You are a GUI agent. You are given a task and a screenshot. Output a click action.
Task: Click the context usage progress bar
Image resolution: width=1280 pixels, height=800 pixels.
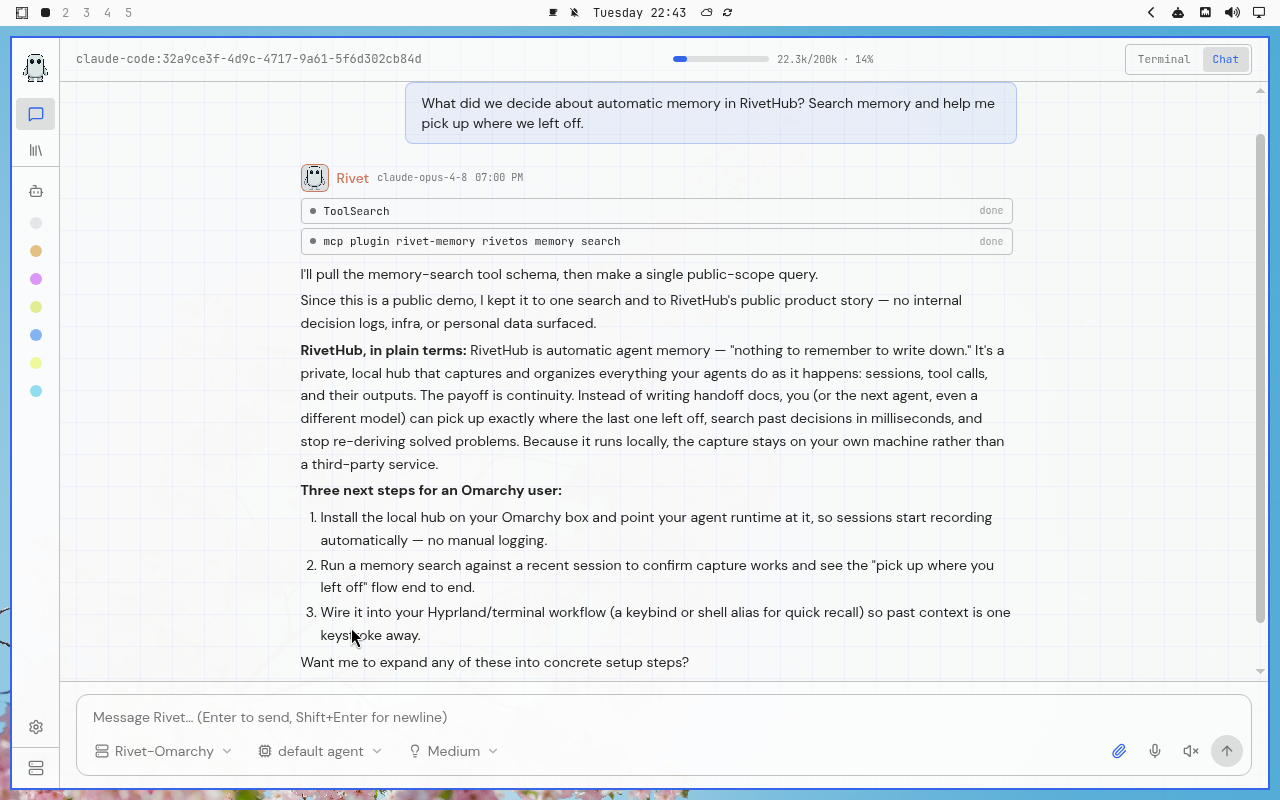pyautogui.click(x=721, y=59)
